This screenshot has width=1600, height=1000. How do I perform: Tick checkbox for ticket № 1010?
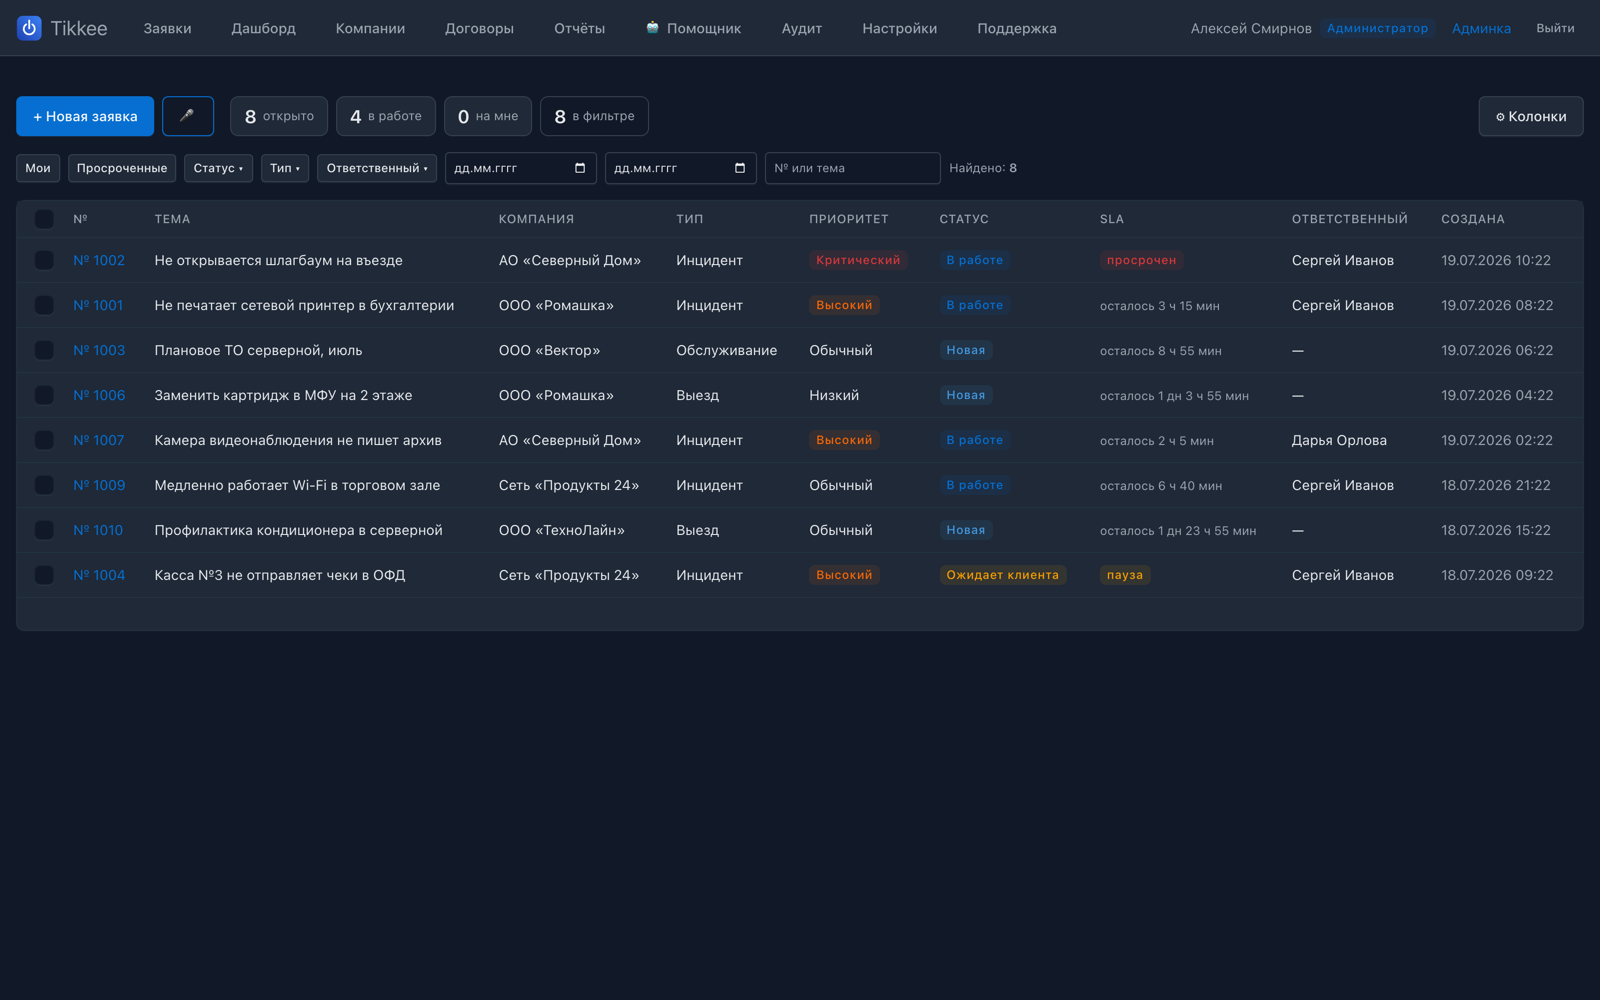pos(44,530)
